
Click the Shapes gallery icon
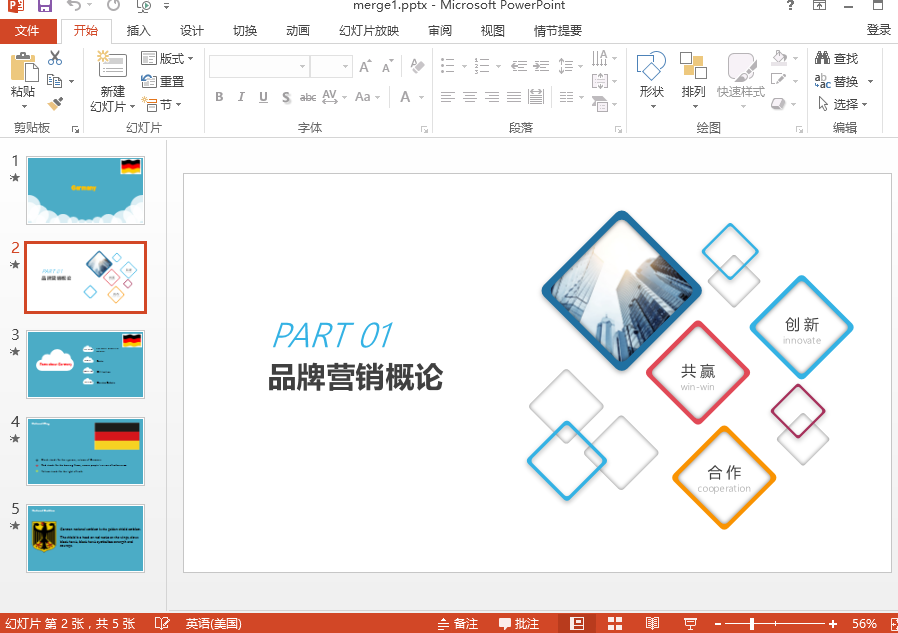(651, 66)
